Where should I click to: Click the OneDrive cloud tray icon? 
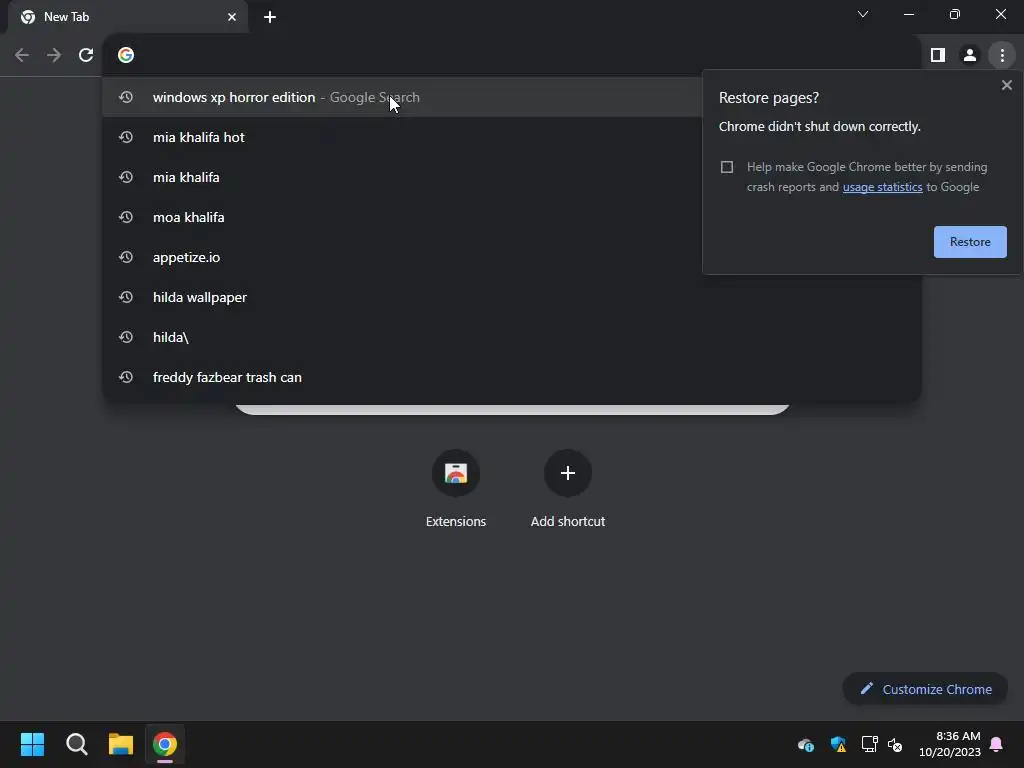[x=806, y=744]
